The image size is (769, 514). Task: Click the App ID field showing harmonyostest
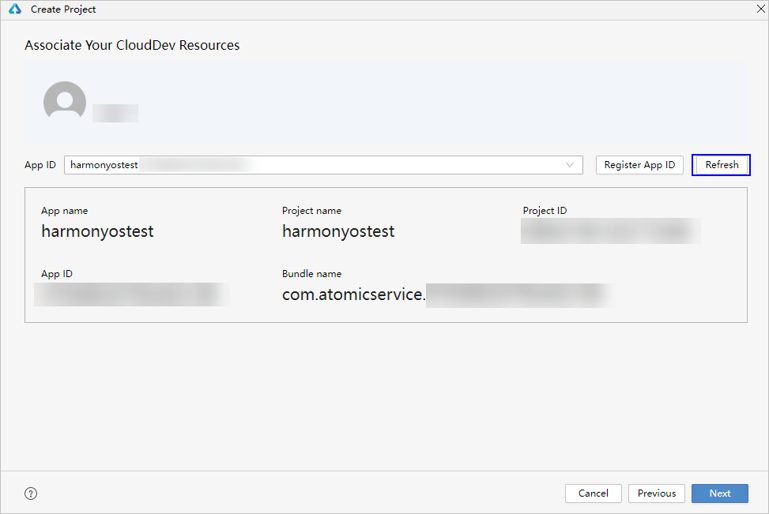pyautogui.click(x=323, y=165)
